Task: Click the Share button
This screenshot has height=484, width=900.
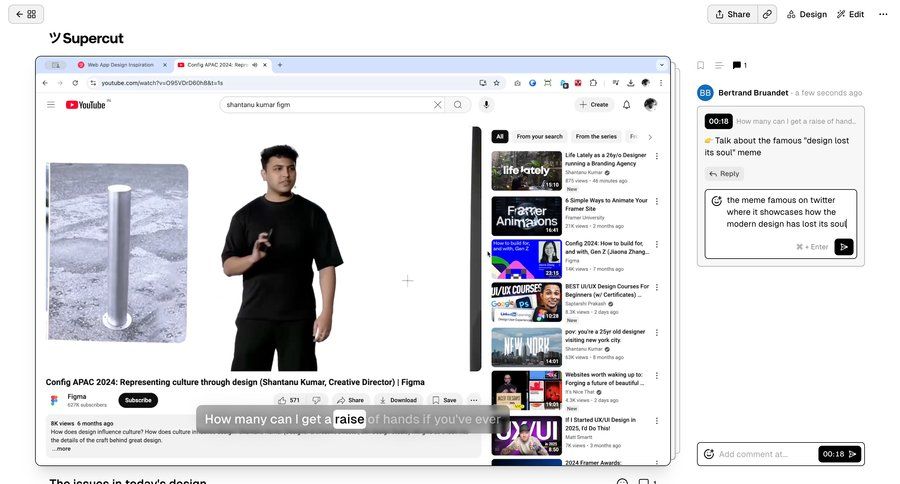Action: 731,14
